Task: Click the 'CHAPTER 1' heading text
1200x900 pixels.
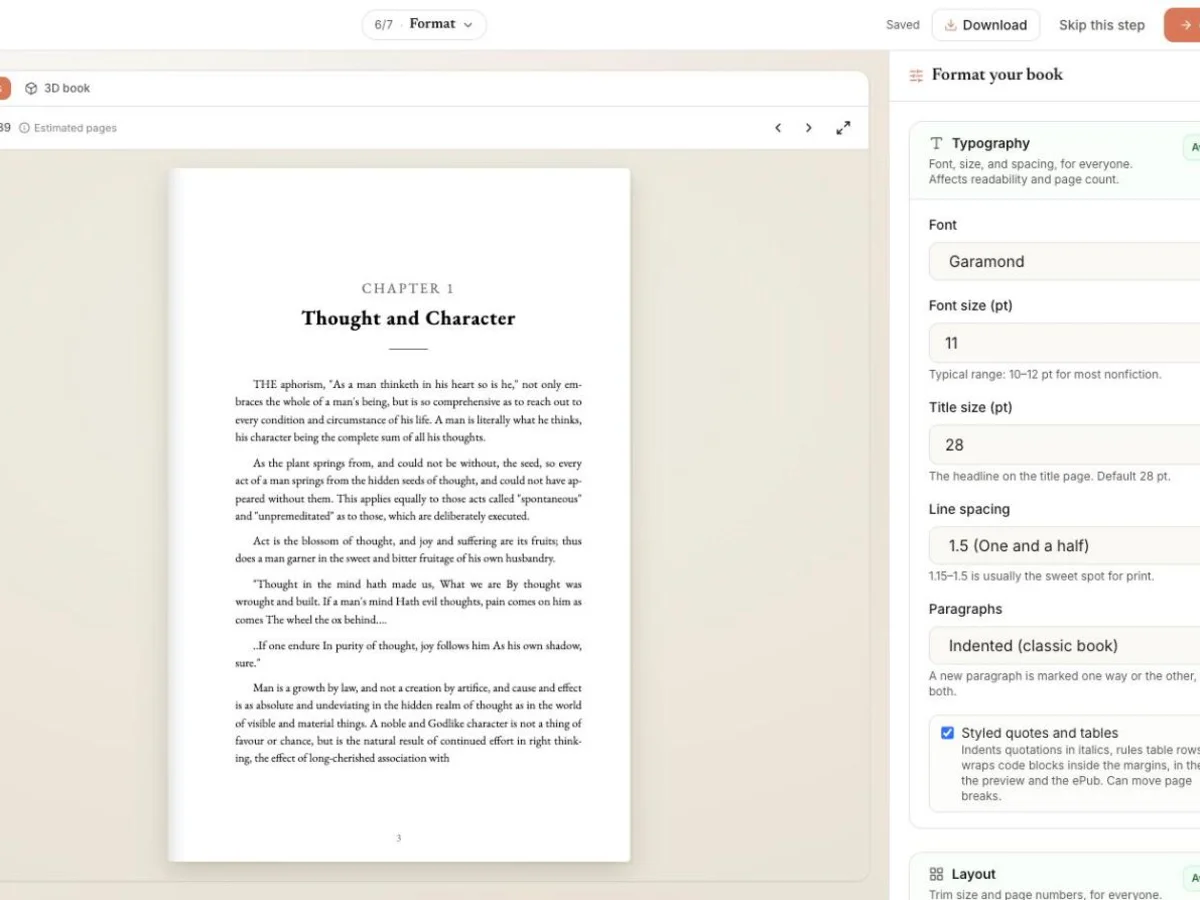Action: click(x=408, y=288)
